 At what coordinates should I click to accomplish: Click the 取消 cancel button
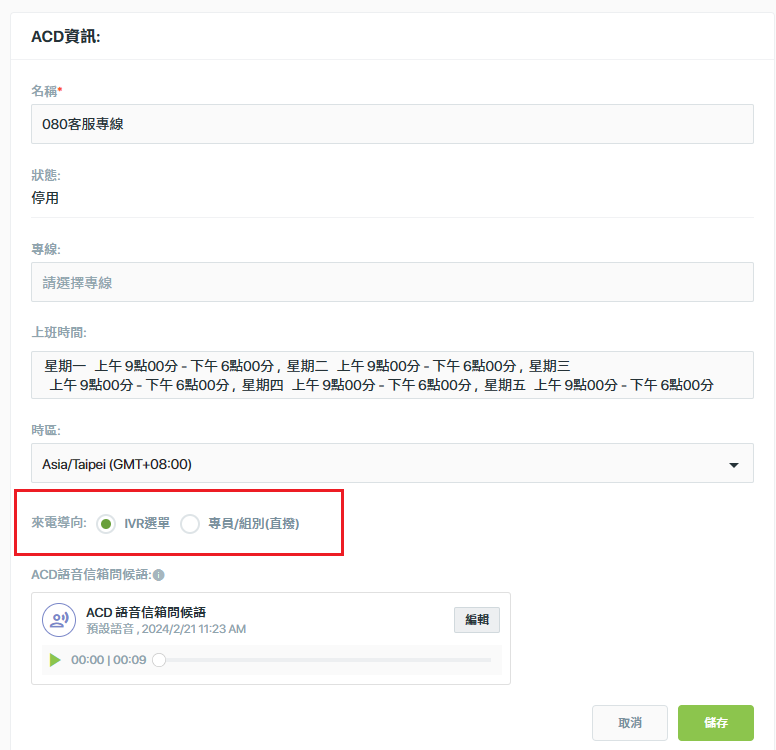[x=630, y=723]
